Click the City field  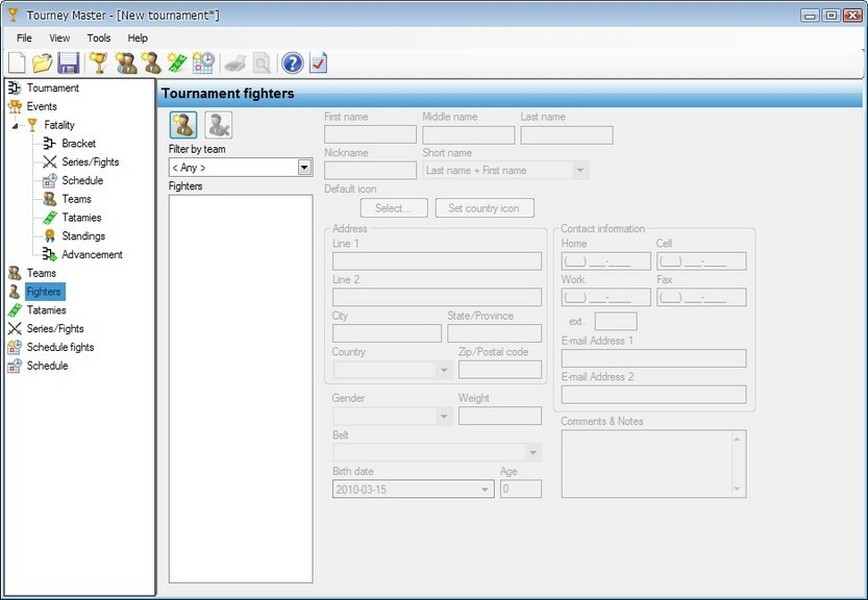click(x=387, y=333)
